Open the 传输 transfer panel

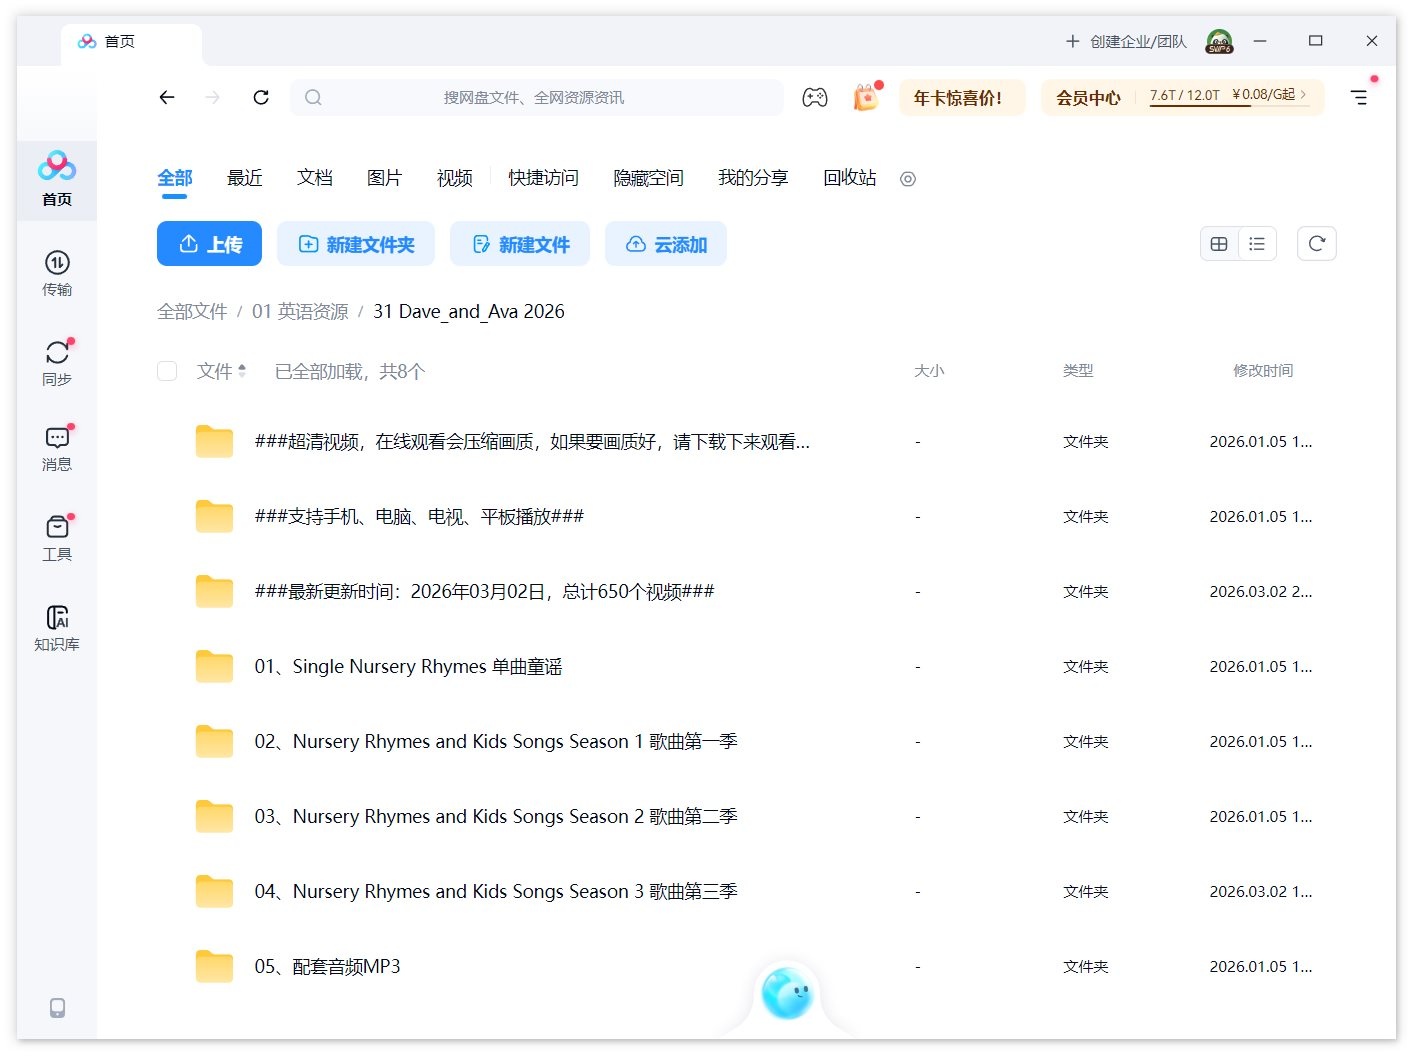pyautogui.click(x=56, y=272)
